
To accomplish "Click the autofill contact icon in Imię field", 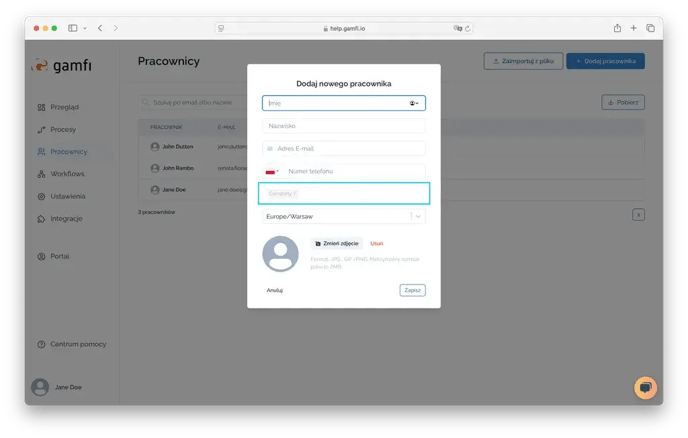I will [414, 103].
